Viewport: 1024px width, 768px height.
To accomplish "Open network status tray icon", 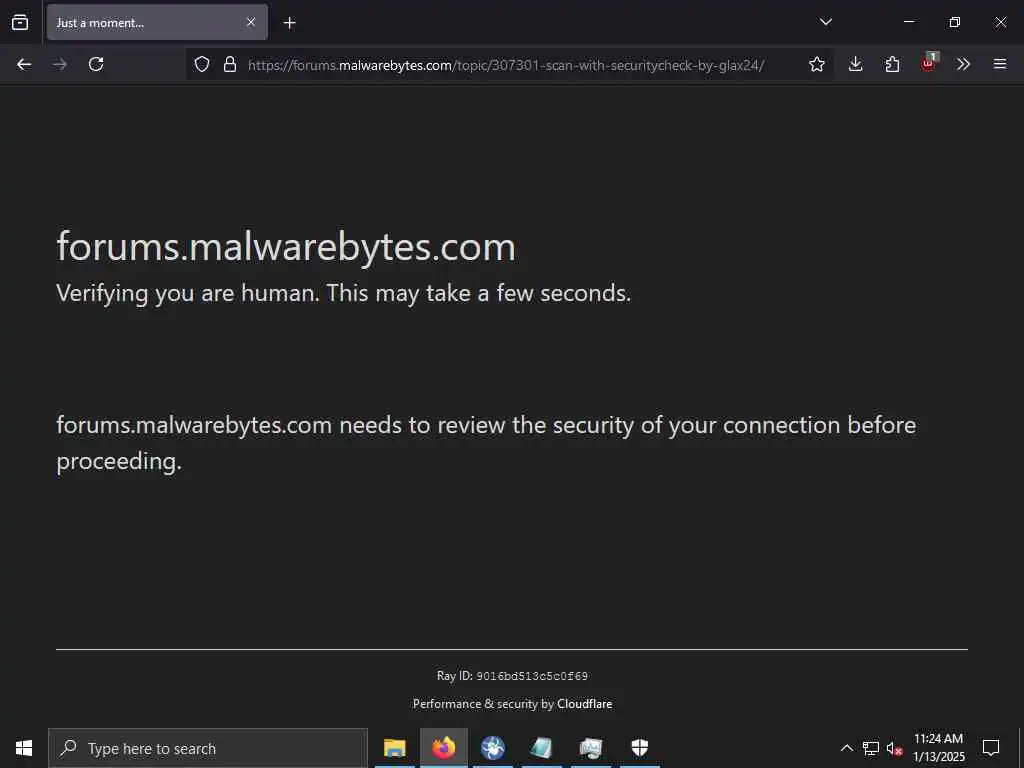I will point(871,748).
